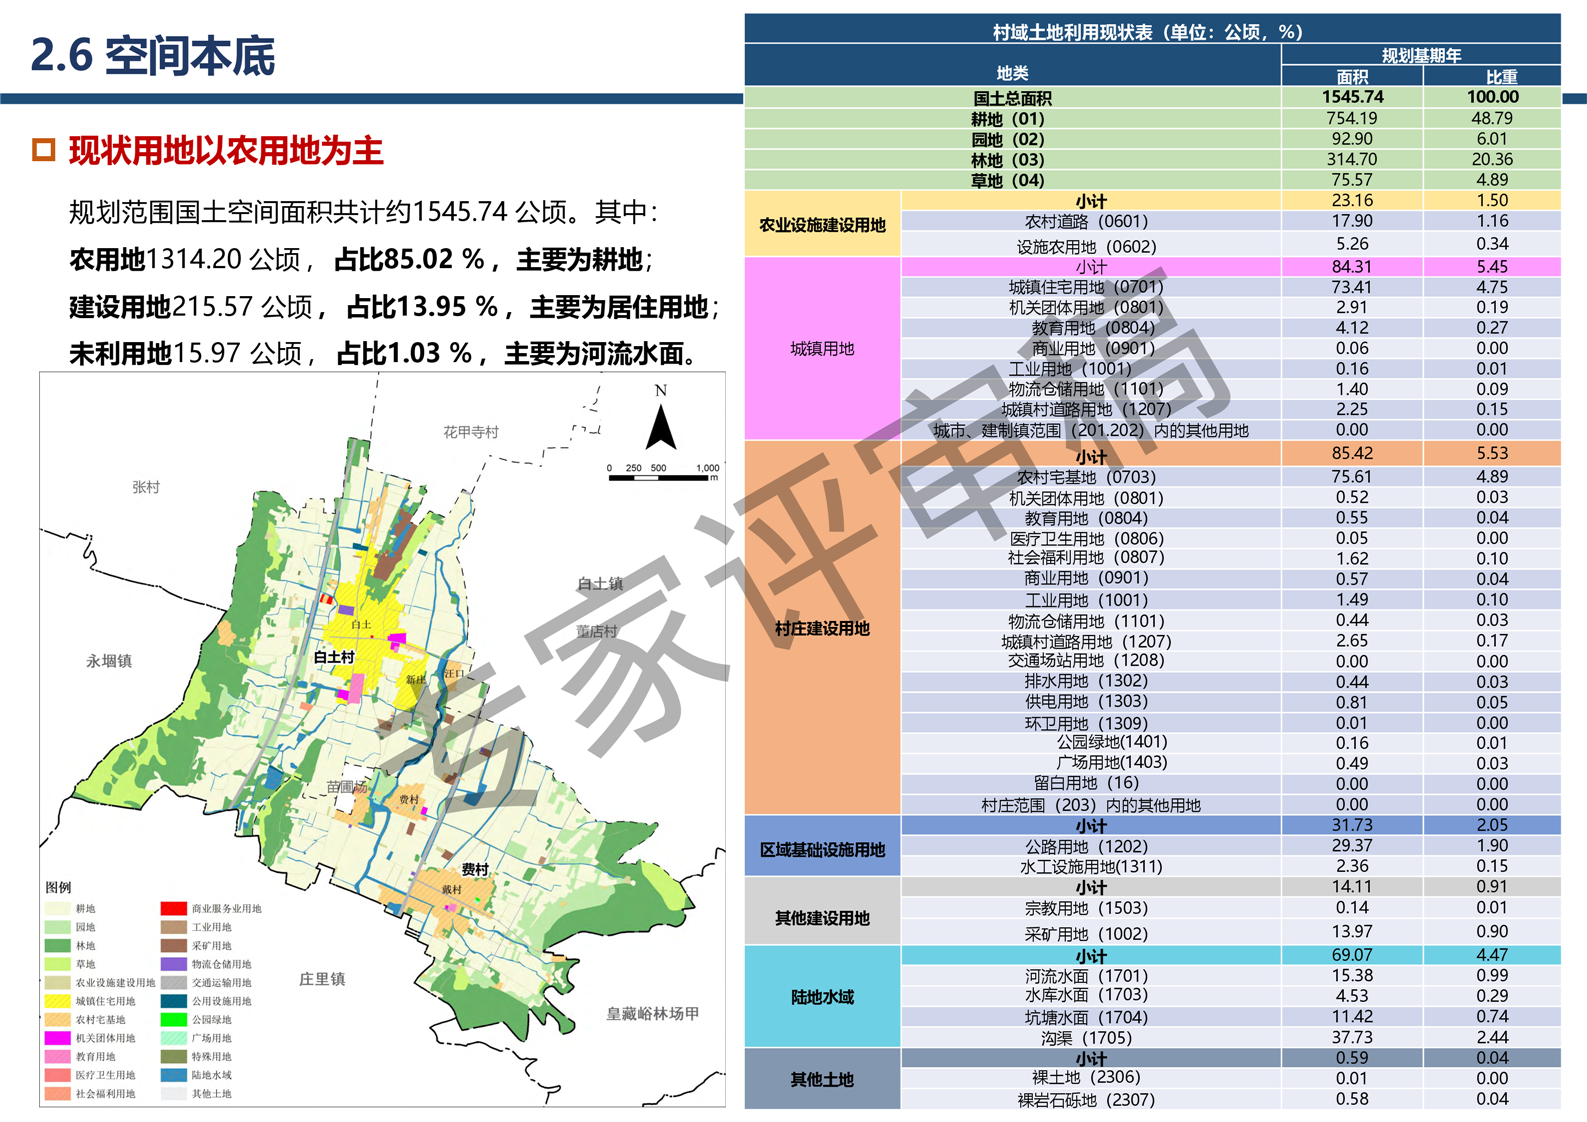Select the 广场用地 legend swatch
The image size is (1587, 1122).
click(x=174, y=1038)
